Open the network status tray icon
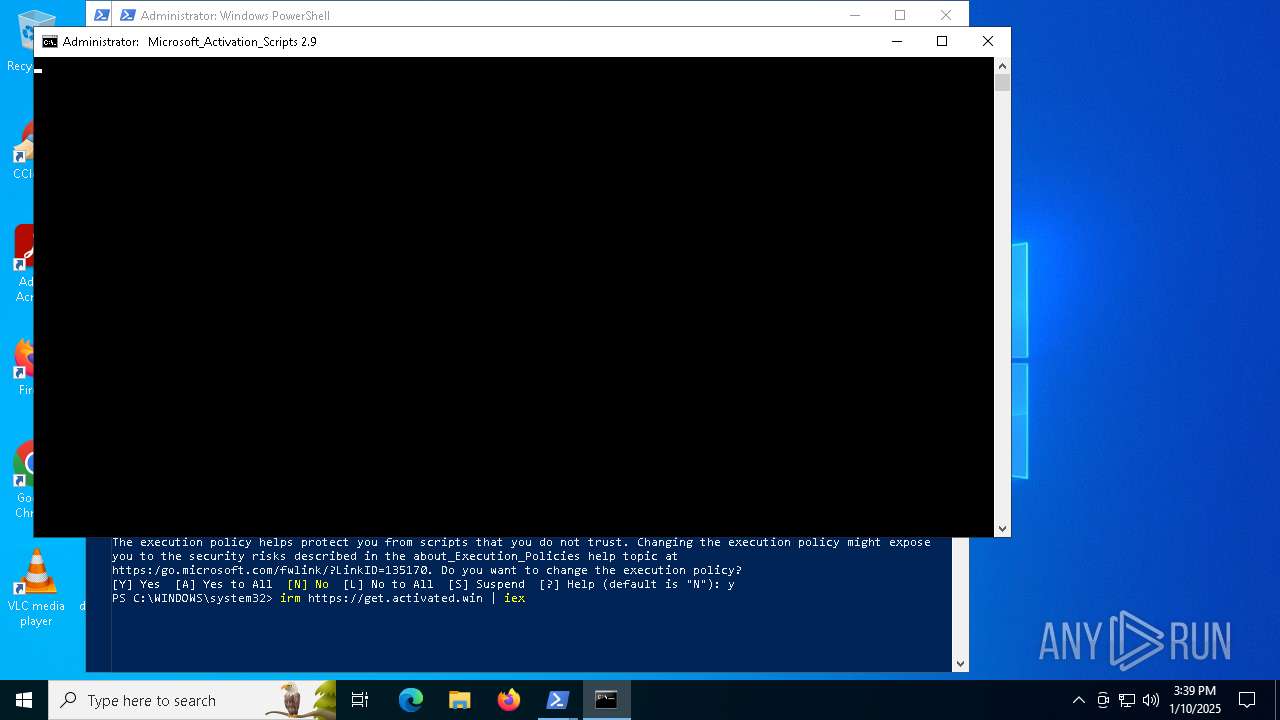 point(1127,700)
